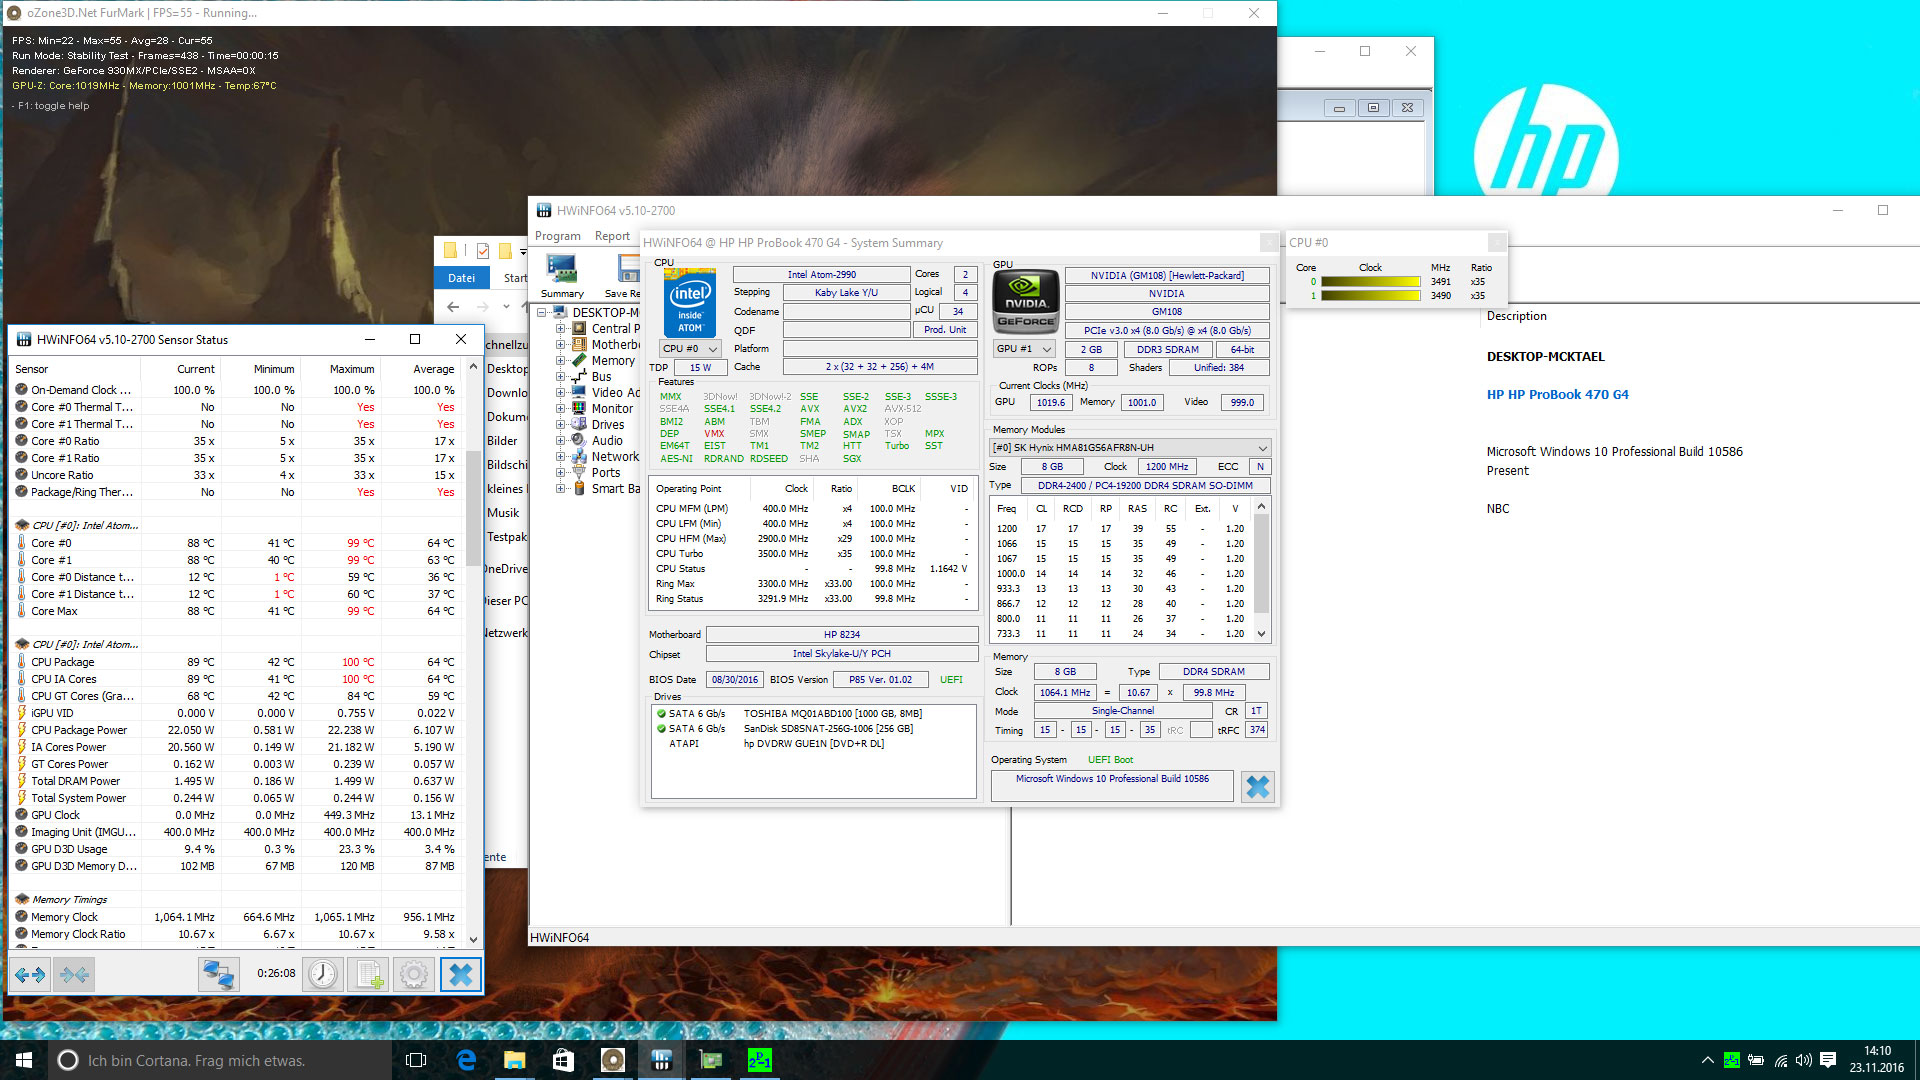1920x1080 pixels.
Task: Switch to FurMark taskbar icon
Action: tap(612, 1060)
